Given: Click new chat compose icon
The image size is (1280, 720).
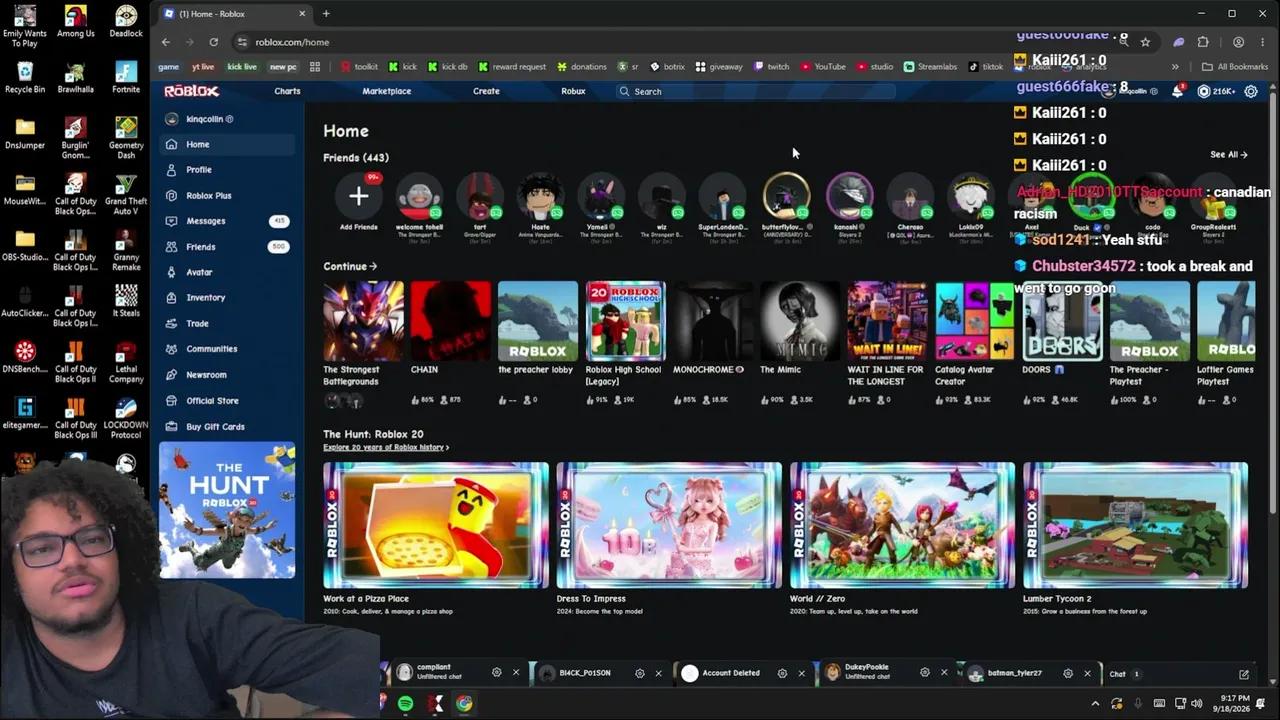Looking at the screenshot, I should click(1244, 674).
